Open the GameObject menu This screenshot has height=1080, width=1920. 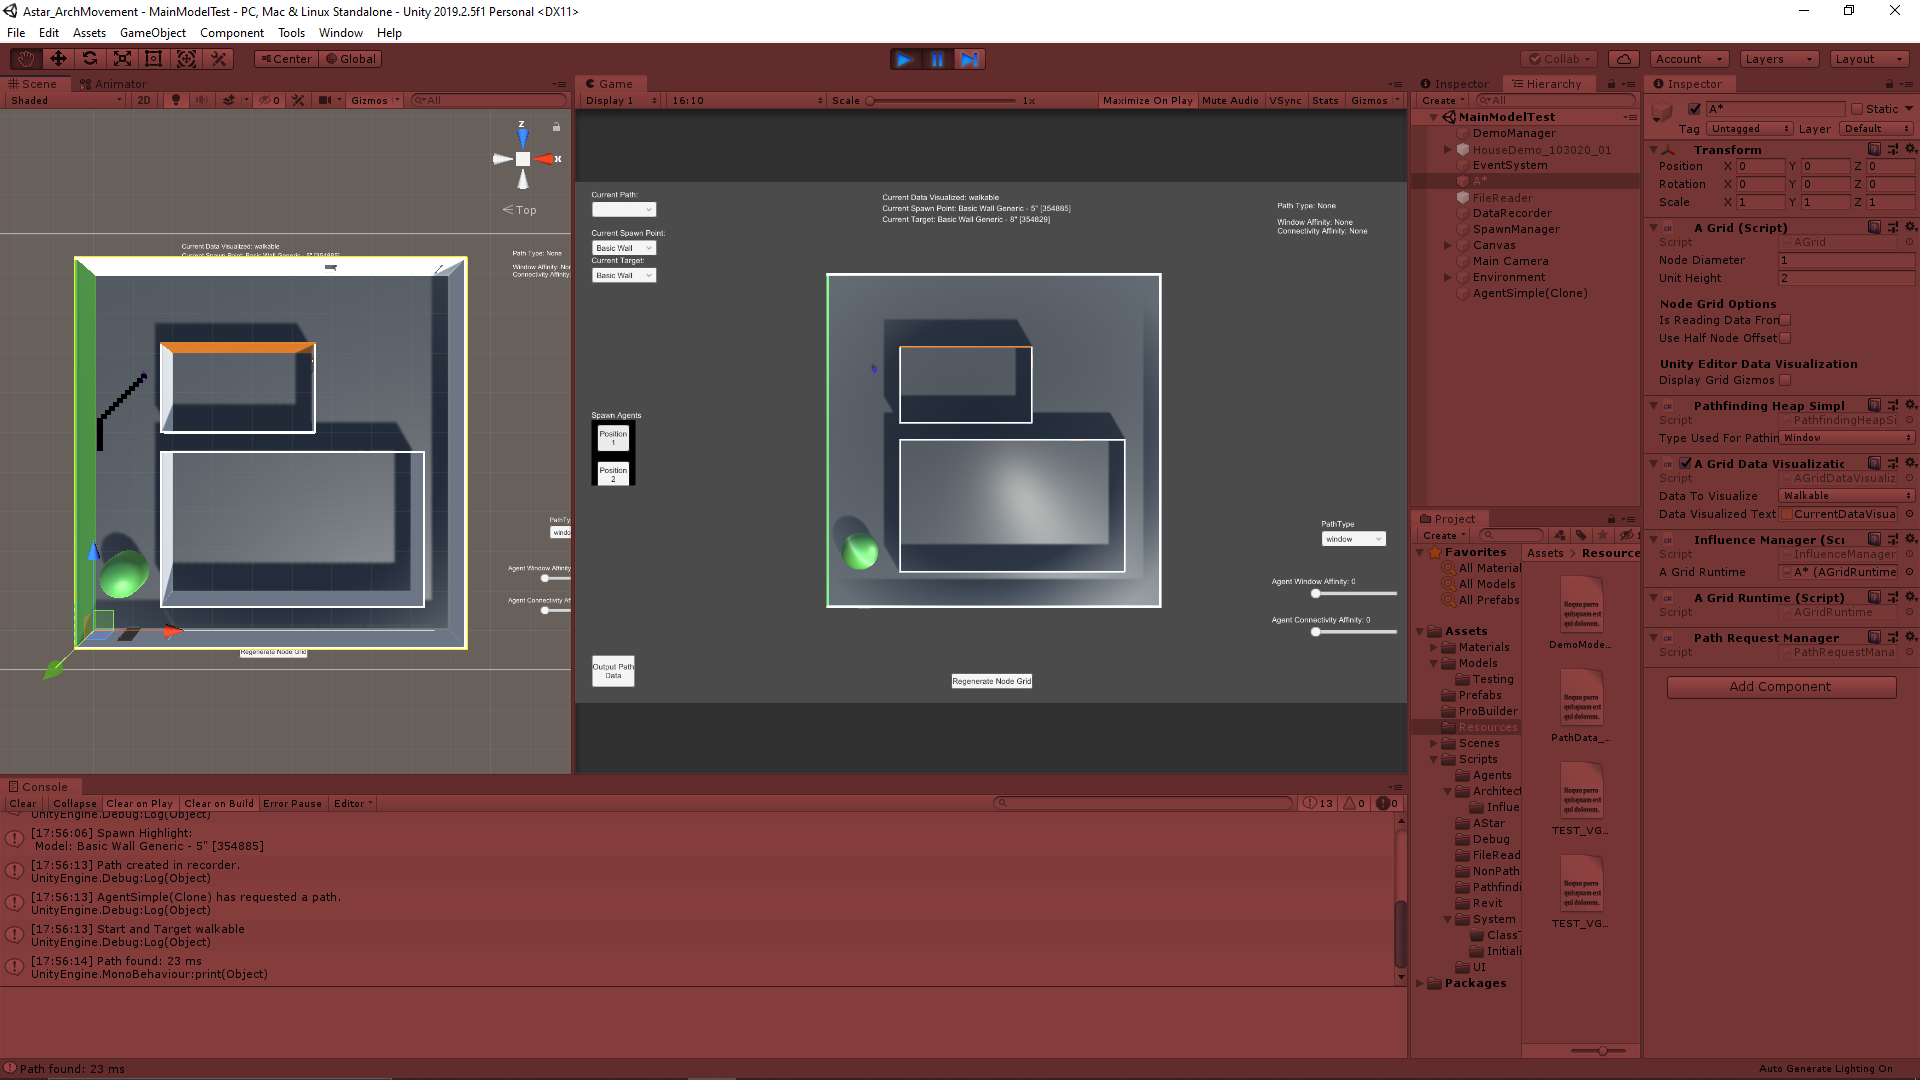coord(152,33)
